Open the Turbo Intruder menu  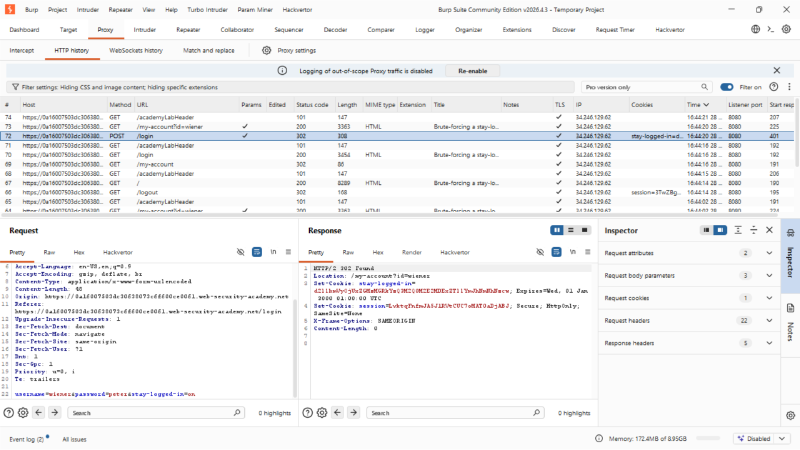click(x=207, y=10)
